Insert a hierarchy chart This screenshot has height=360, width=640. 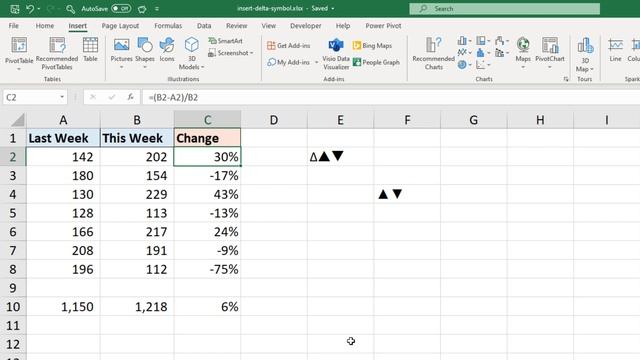click(483, 41)
